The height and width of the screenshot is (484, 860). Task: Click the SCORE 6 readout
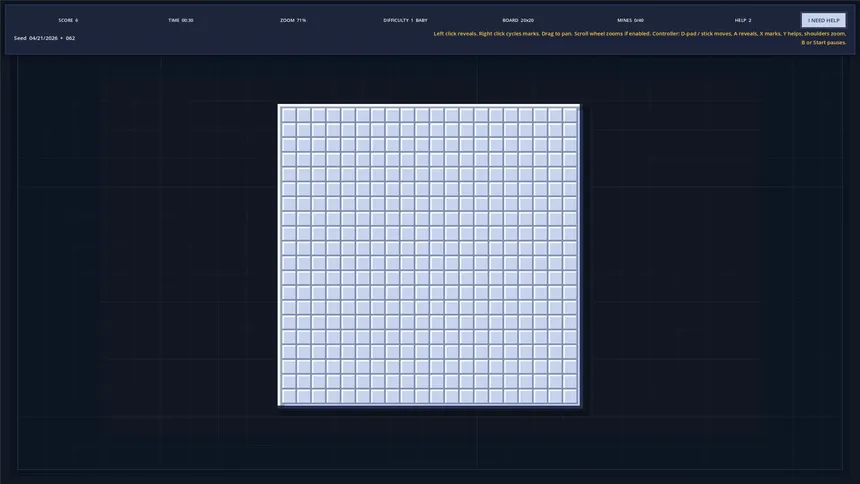(x=68, y=20)
